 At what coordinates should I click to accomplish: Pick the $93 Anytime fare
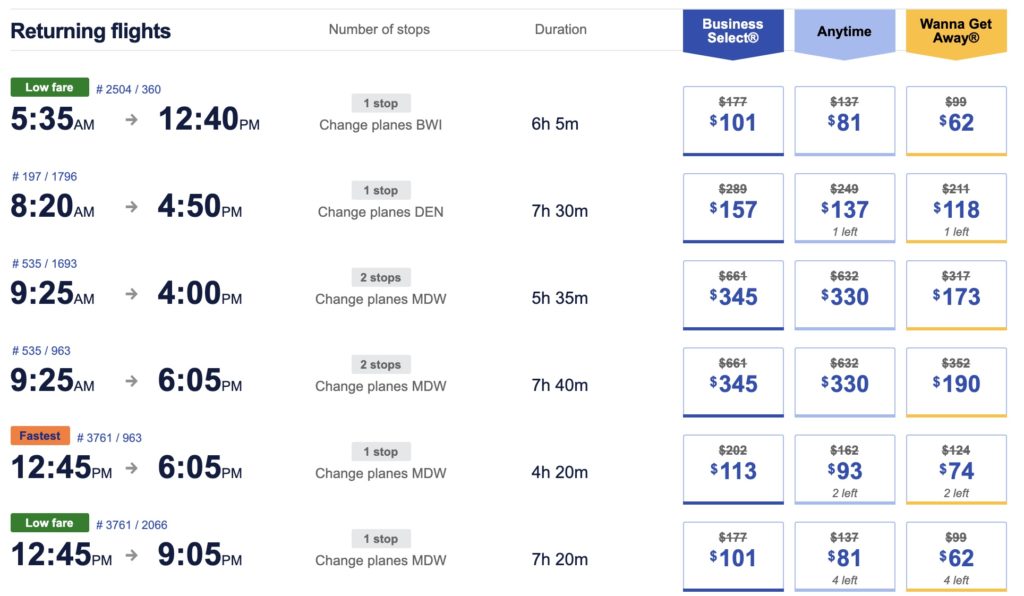(844, 469)
